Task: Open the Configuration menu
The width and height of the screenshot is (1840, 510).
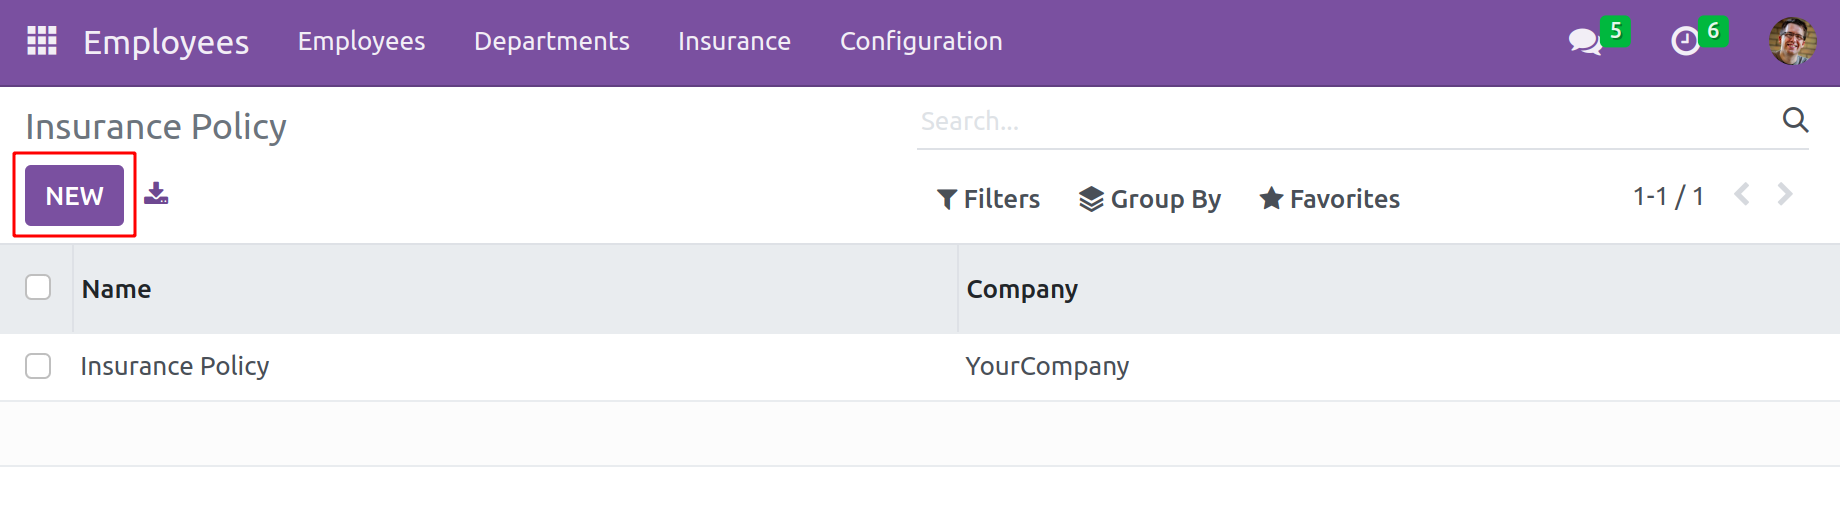Action: point(920,41)
